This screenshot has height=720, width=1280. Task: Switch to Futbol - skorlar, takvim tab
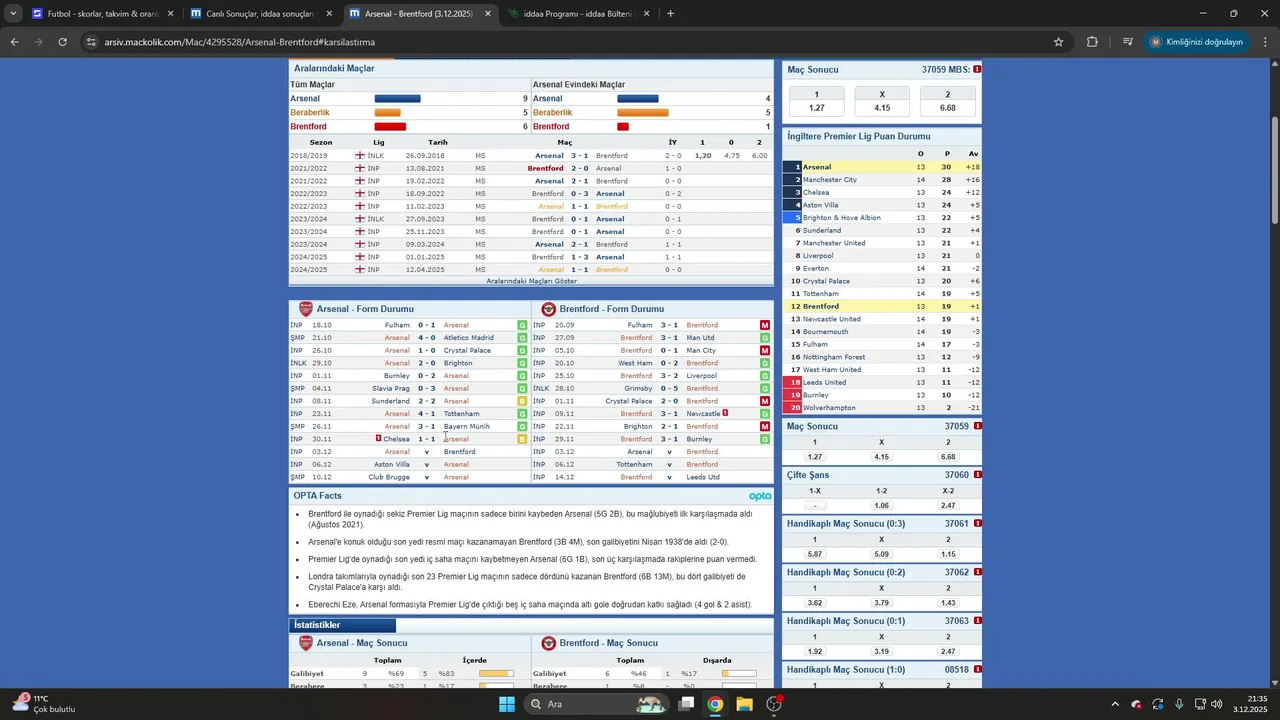click(103, 14)
